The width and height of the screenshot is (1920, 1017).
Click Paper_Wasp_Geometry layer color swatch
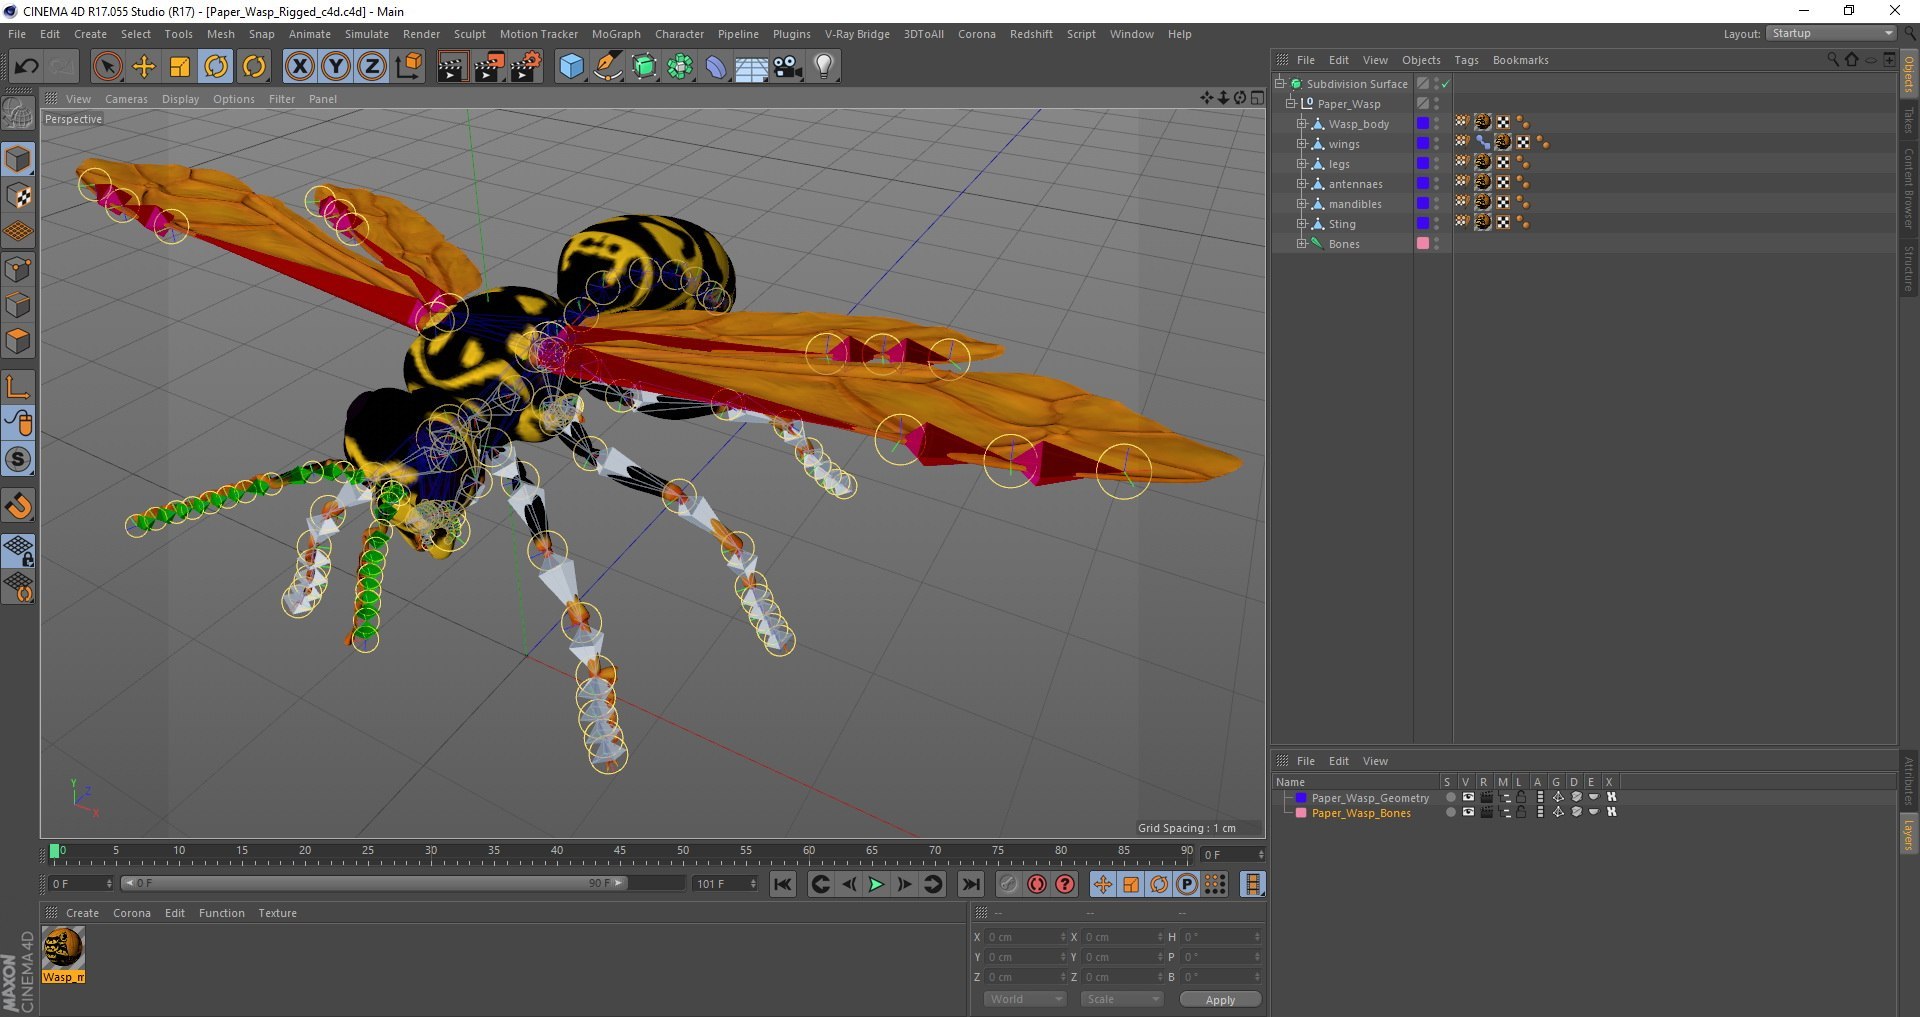(1301, 798)
